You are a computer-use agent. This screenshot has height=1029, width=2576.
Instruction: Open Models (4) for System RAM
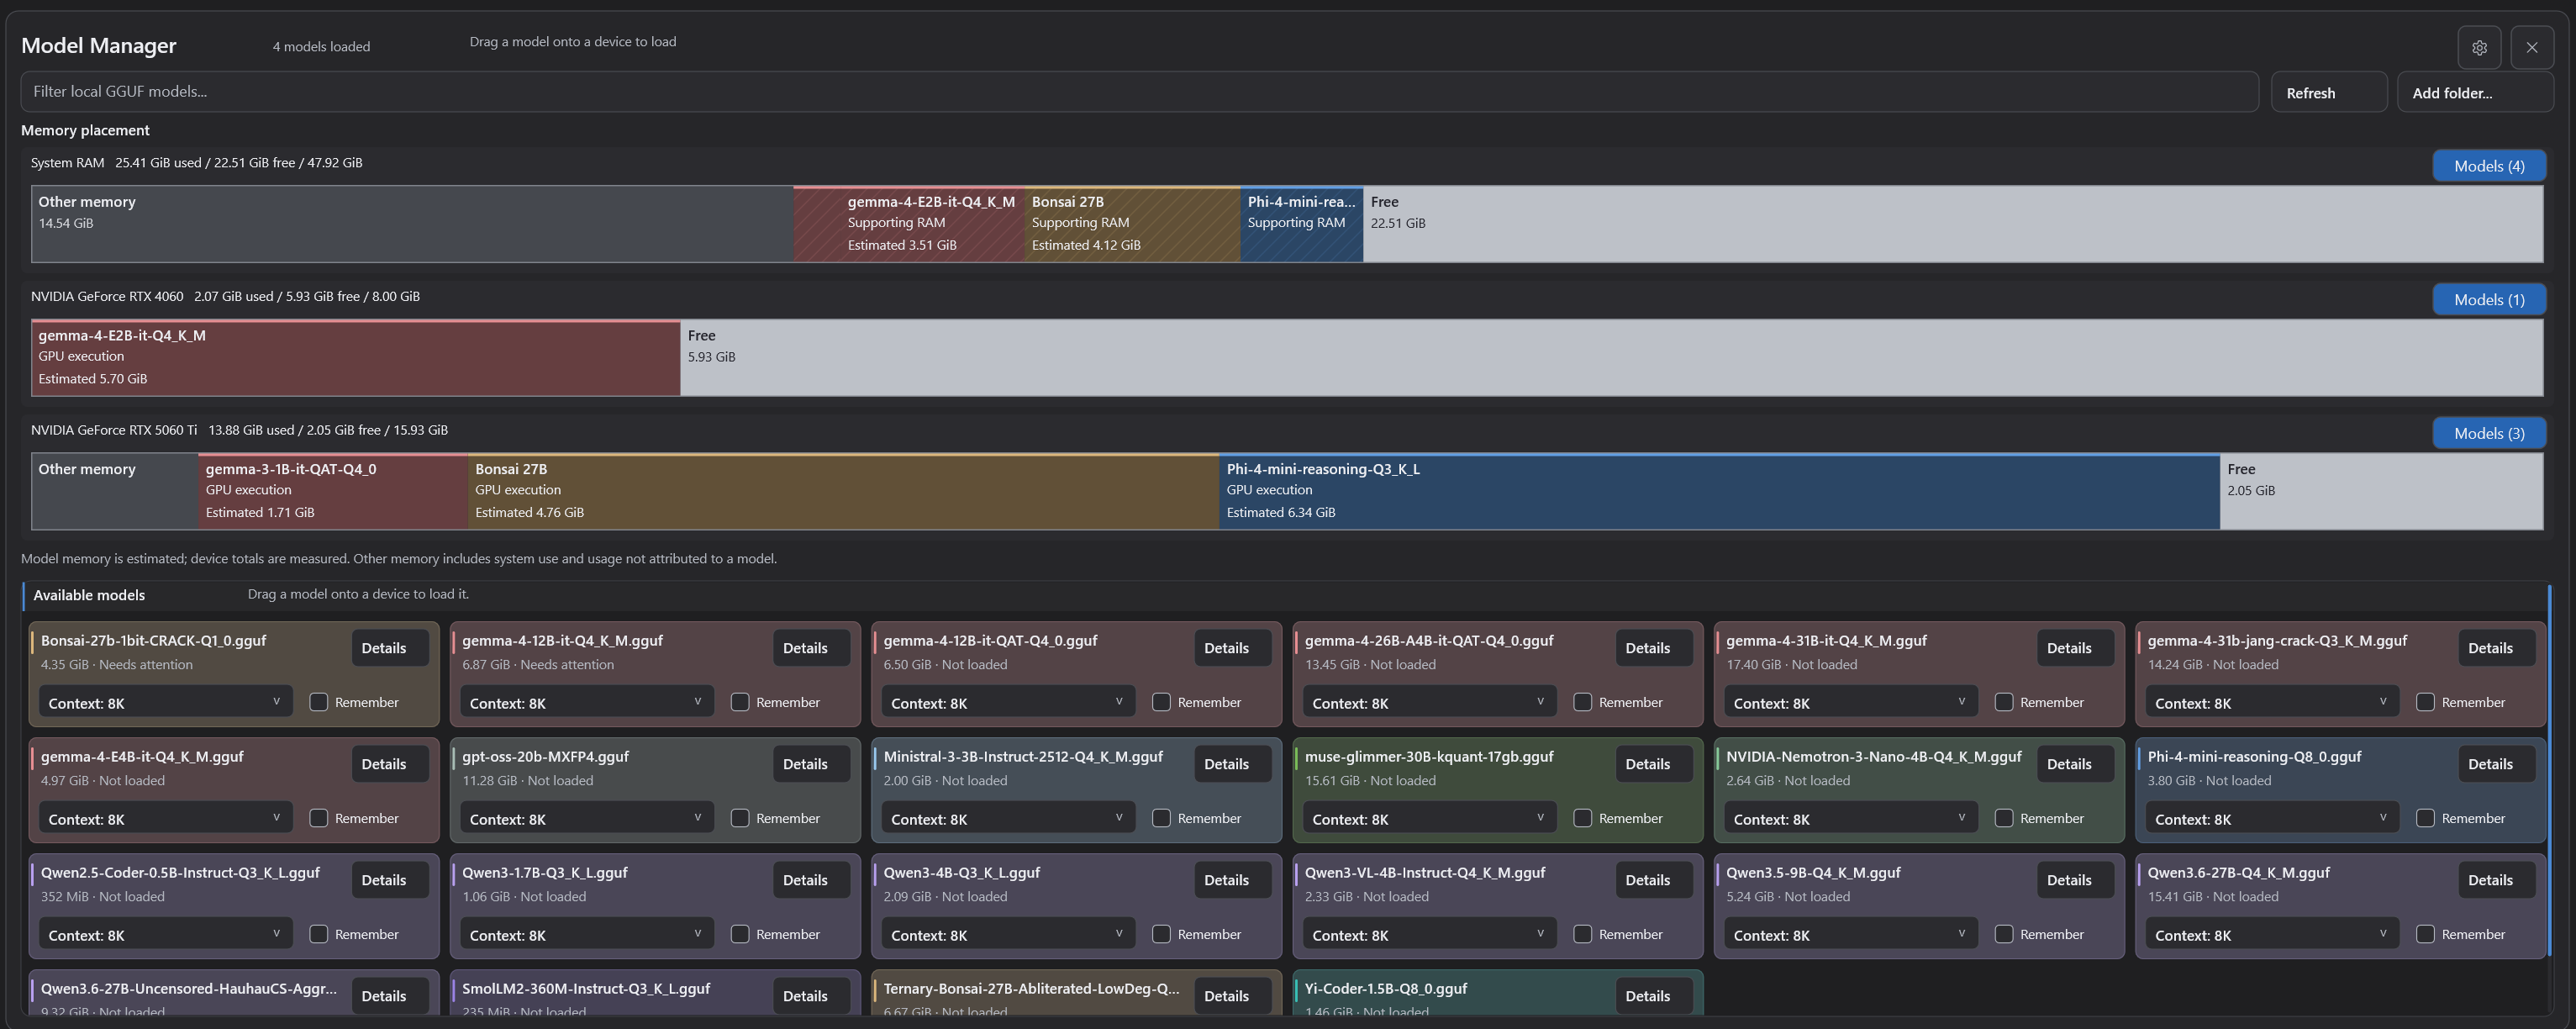(2488, 166)
